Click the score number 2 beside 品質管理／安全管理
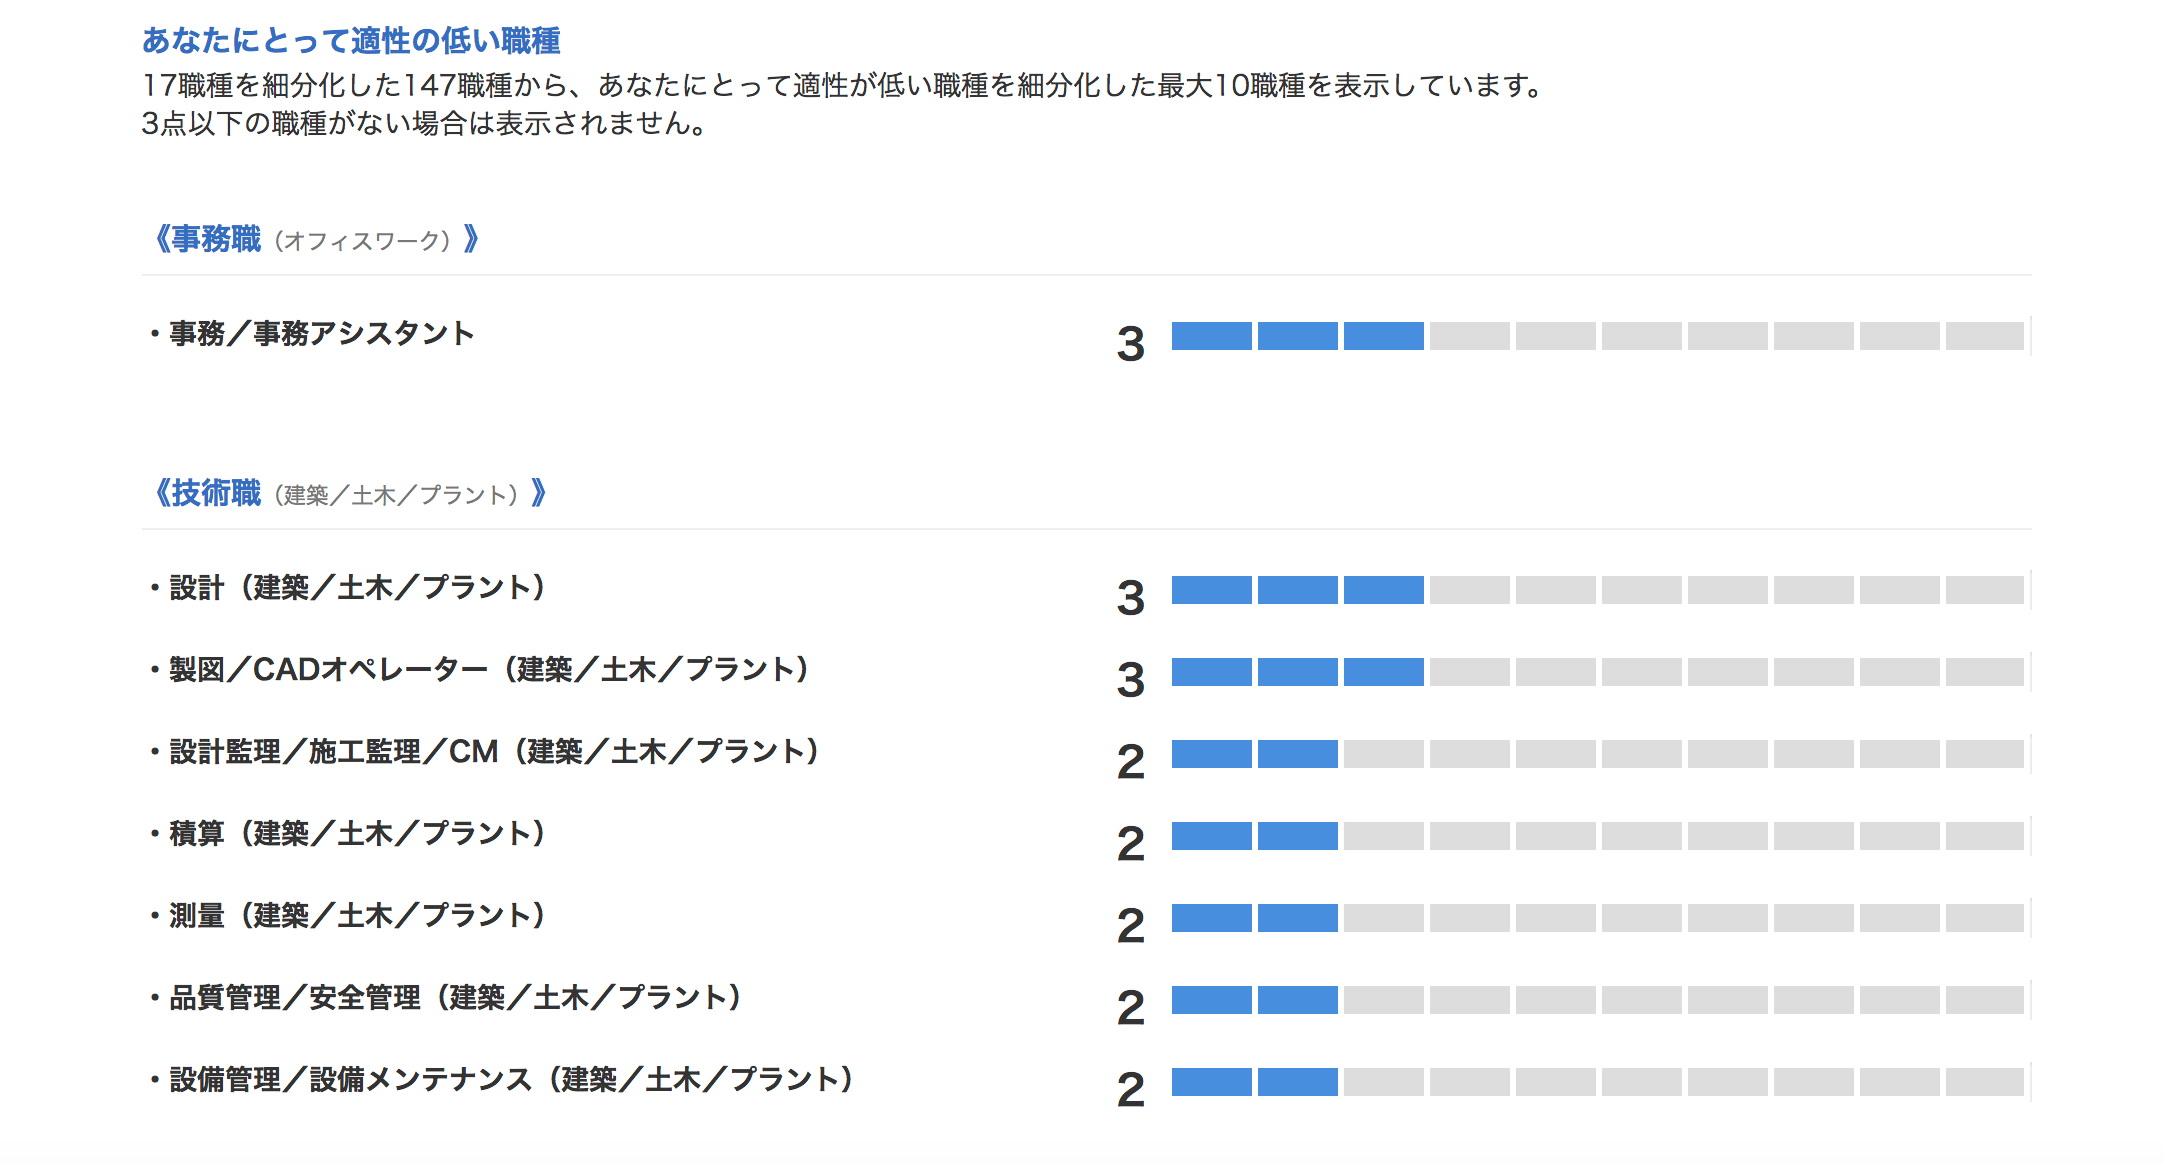2164x1164 pixels. [x=1130, y=1008]
